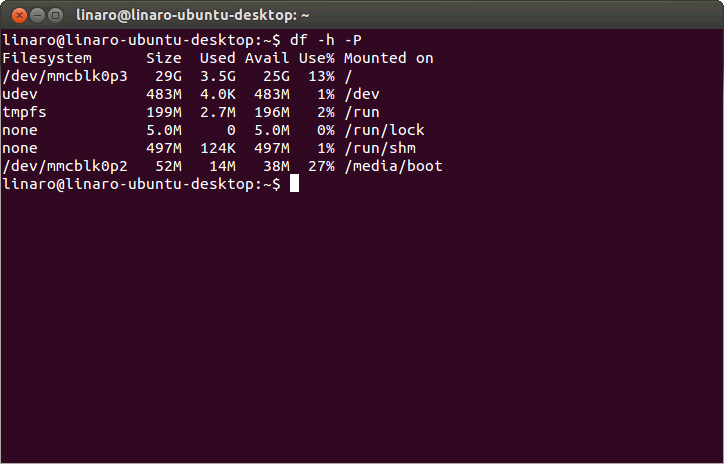Viewport: 724px width, 464px height.
Task: Click the '/dev' mount point
Action: click(x=362, y=94)
